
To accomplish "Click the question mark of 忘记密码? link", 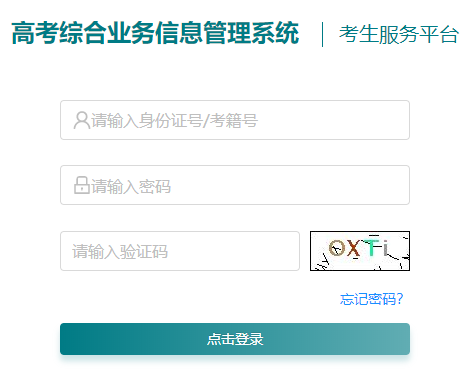I will [x=400, y=299].
